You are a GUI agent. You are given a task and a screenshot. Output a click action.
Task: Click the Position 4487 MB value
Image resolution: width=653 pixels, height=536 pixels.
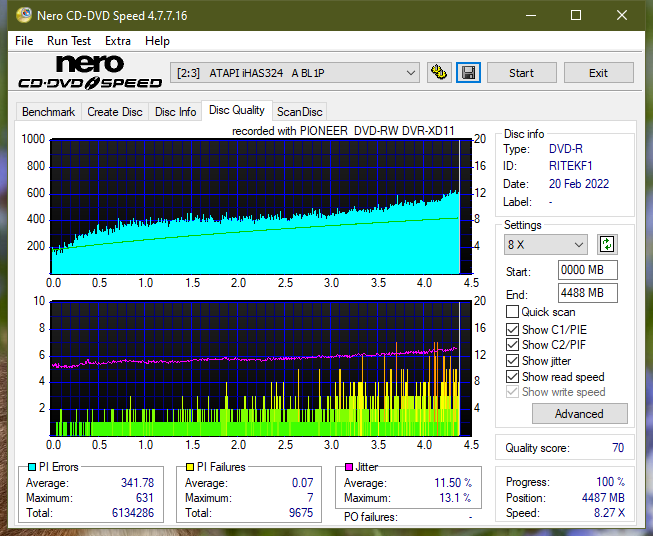603,498
